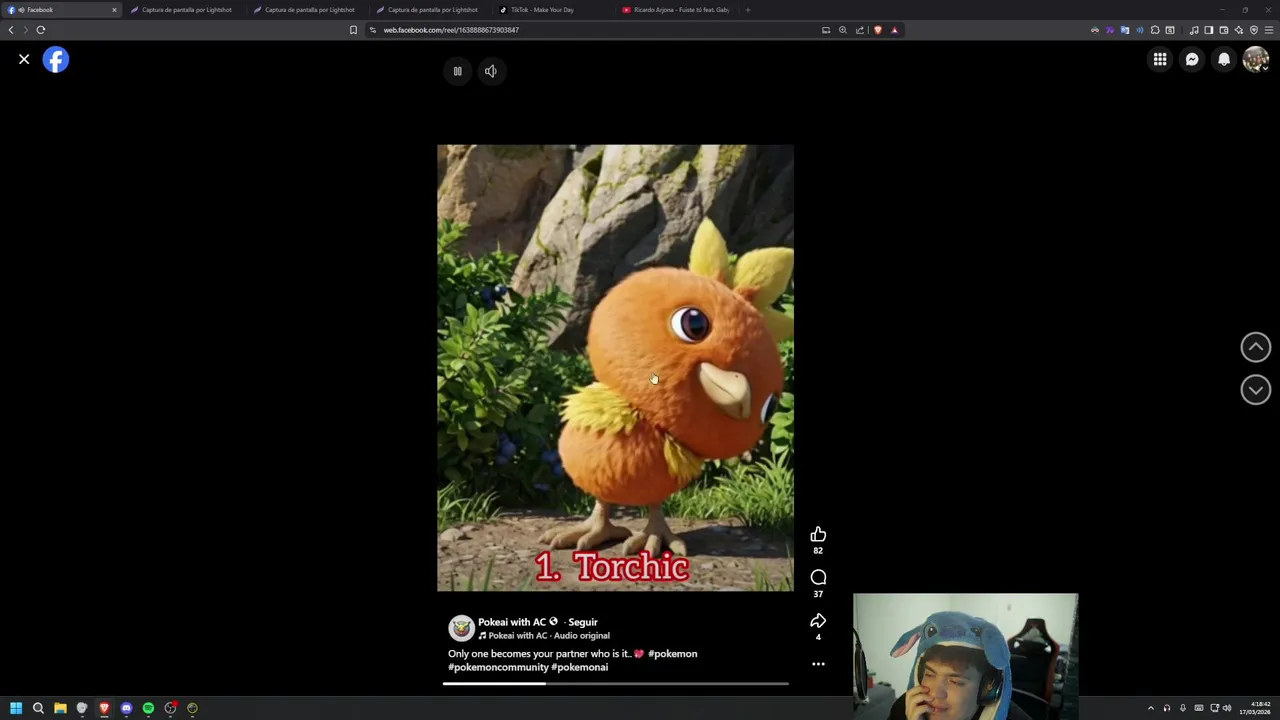The height and width of the screenshot is (720, 1280).
Task: Click the Torchic reel video frame
Action: (x=615, y=368)
